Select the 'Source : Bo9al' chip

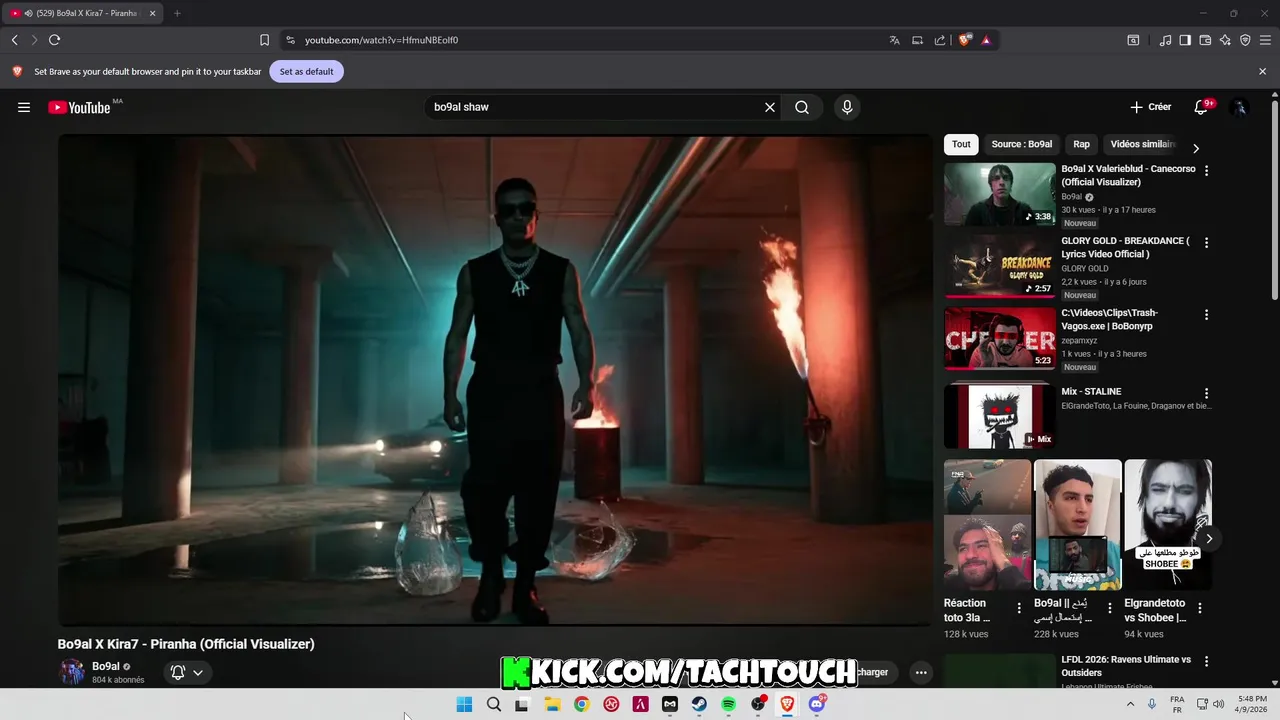[1021, 144]
